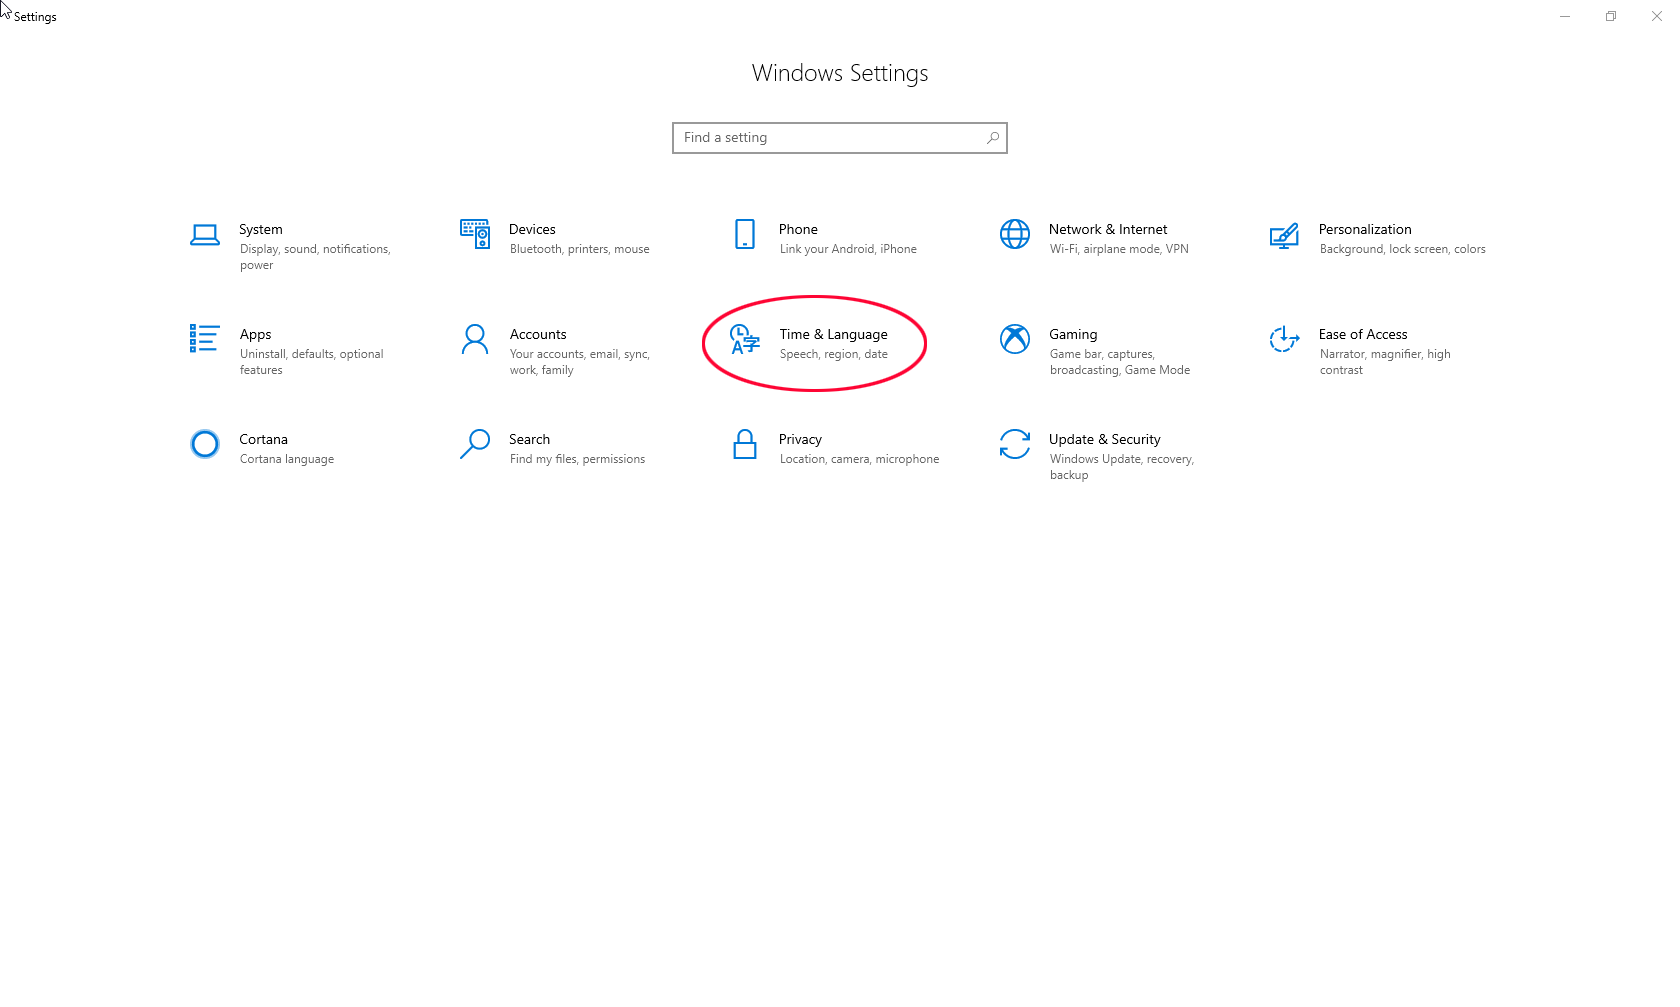Choose the Time & Language title
Screen dimensions: 1680x1007
pos(833,335)
